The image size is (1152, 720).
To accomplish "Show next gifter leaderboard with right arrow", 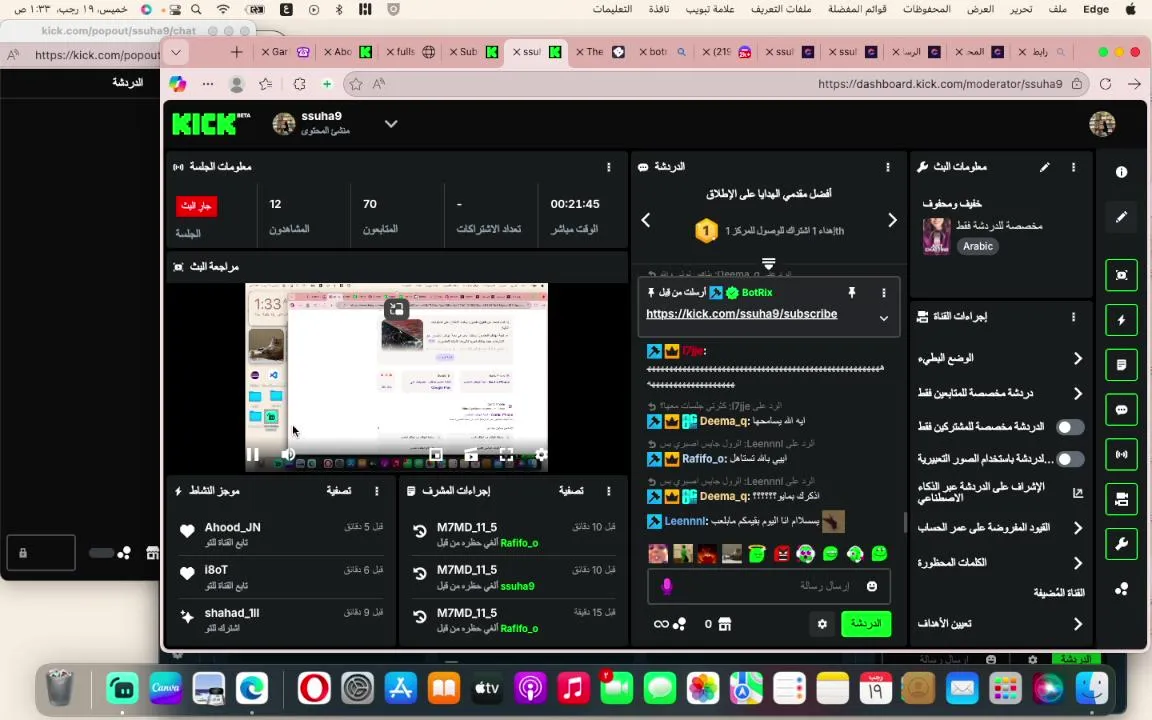I will [x=892, y=220].
